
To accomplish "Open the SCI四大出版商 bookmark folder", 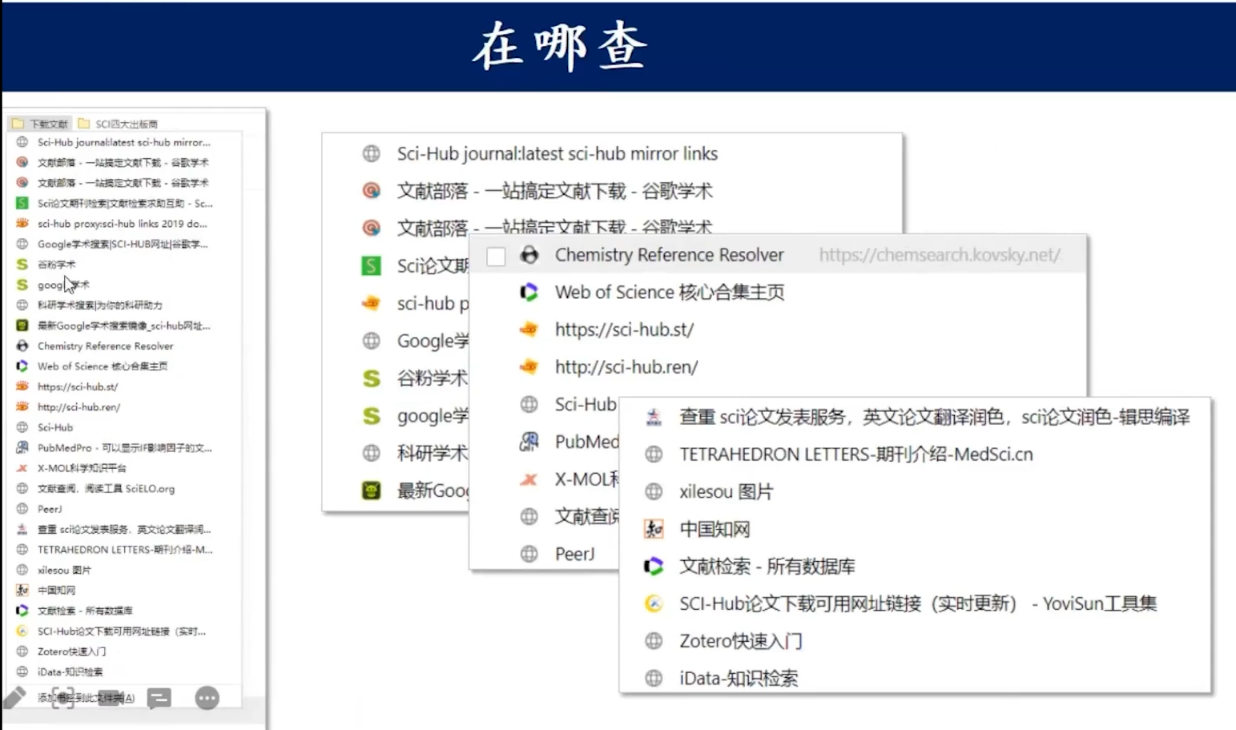I will click(x=118, y=124).
